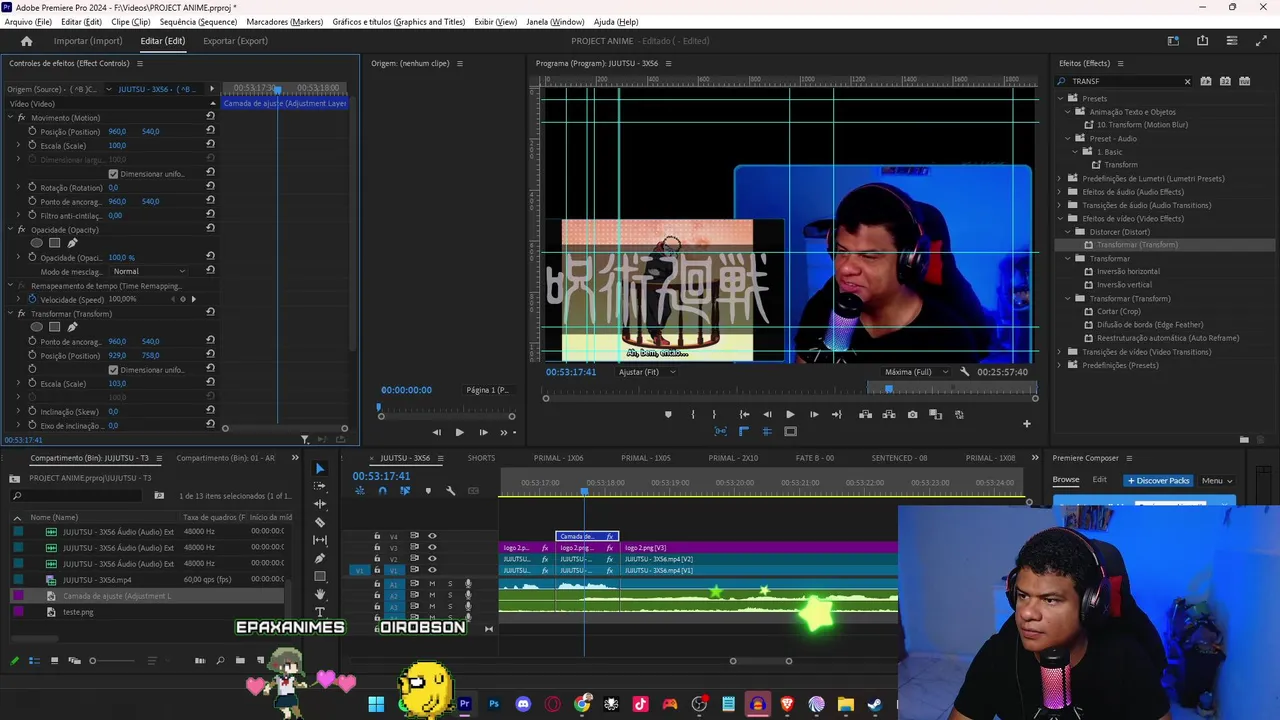Viewport: 1280px width, 720px height.
Task: Select the Hand tool
Action: click(320, 594)
